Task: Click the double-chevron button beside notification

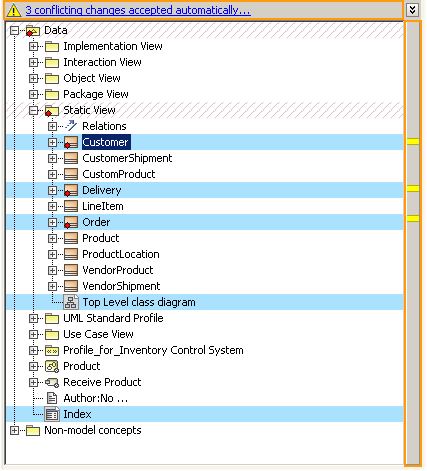Action: click(412, 10)
